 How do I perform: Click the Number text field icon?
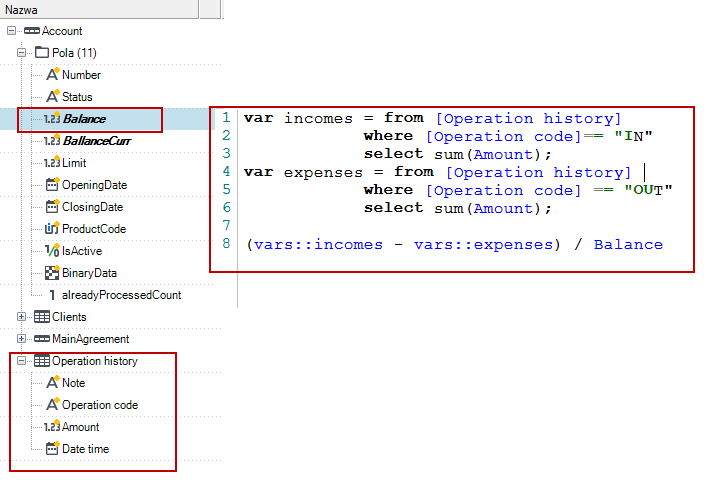point(53,74)
